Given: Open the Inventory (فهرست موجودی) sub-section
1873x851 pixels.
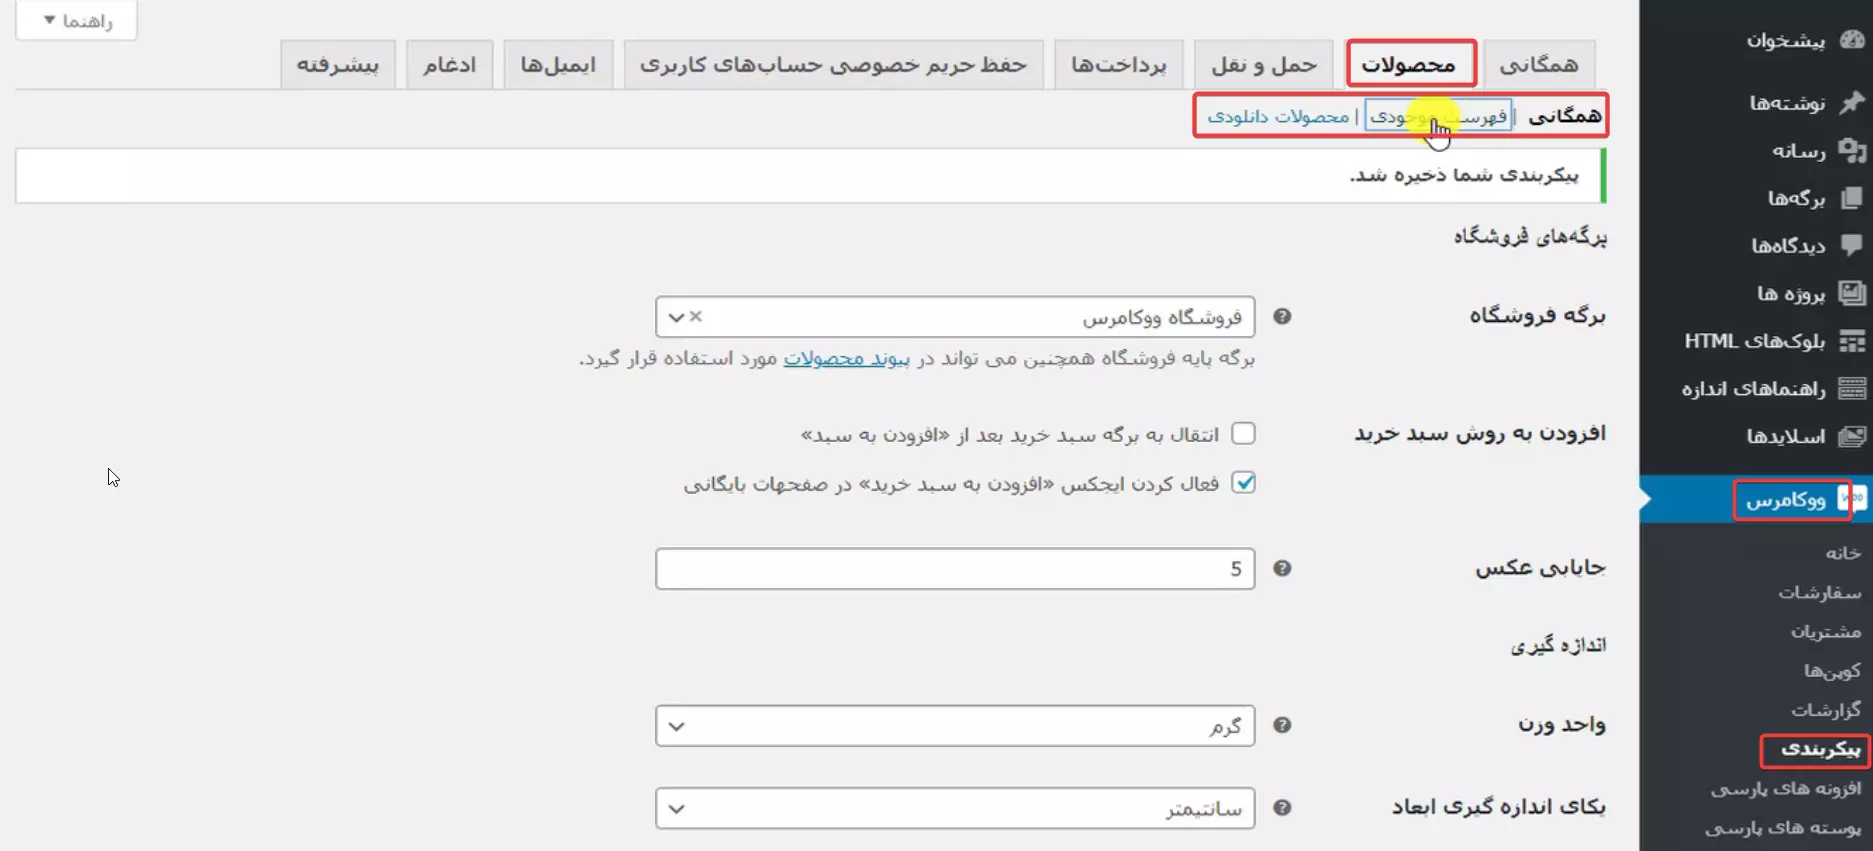Looking at the screenshot, I should point(1438,116).
